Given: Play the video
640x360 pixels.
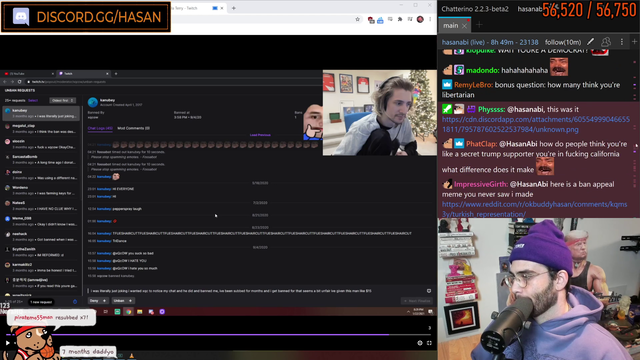Looking at the screenshot, I should (7, 343).
